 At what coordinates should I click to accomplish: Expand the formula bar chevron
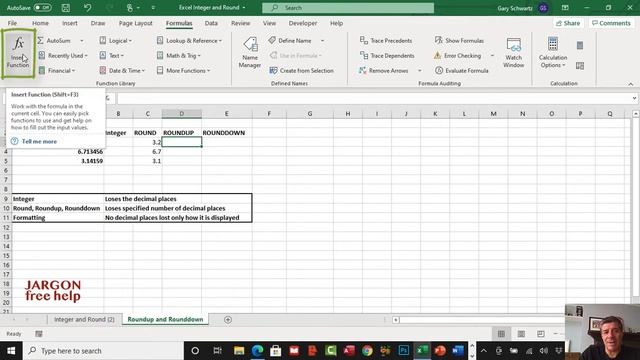[634, 98]
